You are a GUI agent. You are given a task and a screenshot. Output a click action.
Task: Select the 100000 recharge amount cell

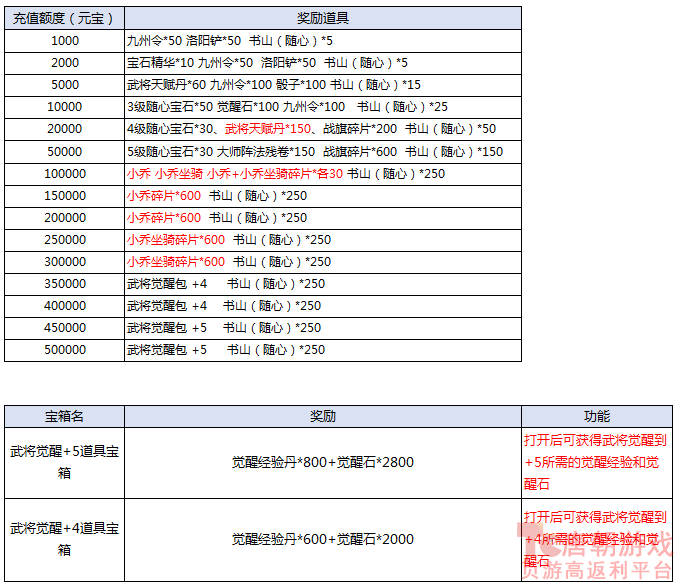point(64,175)
